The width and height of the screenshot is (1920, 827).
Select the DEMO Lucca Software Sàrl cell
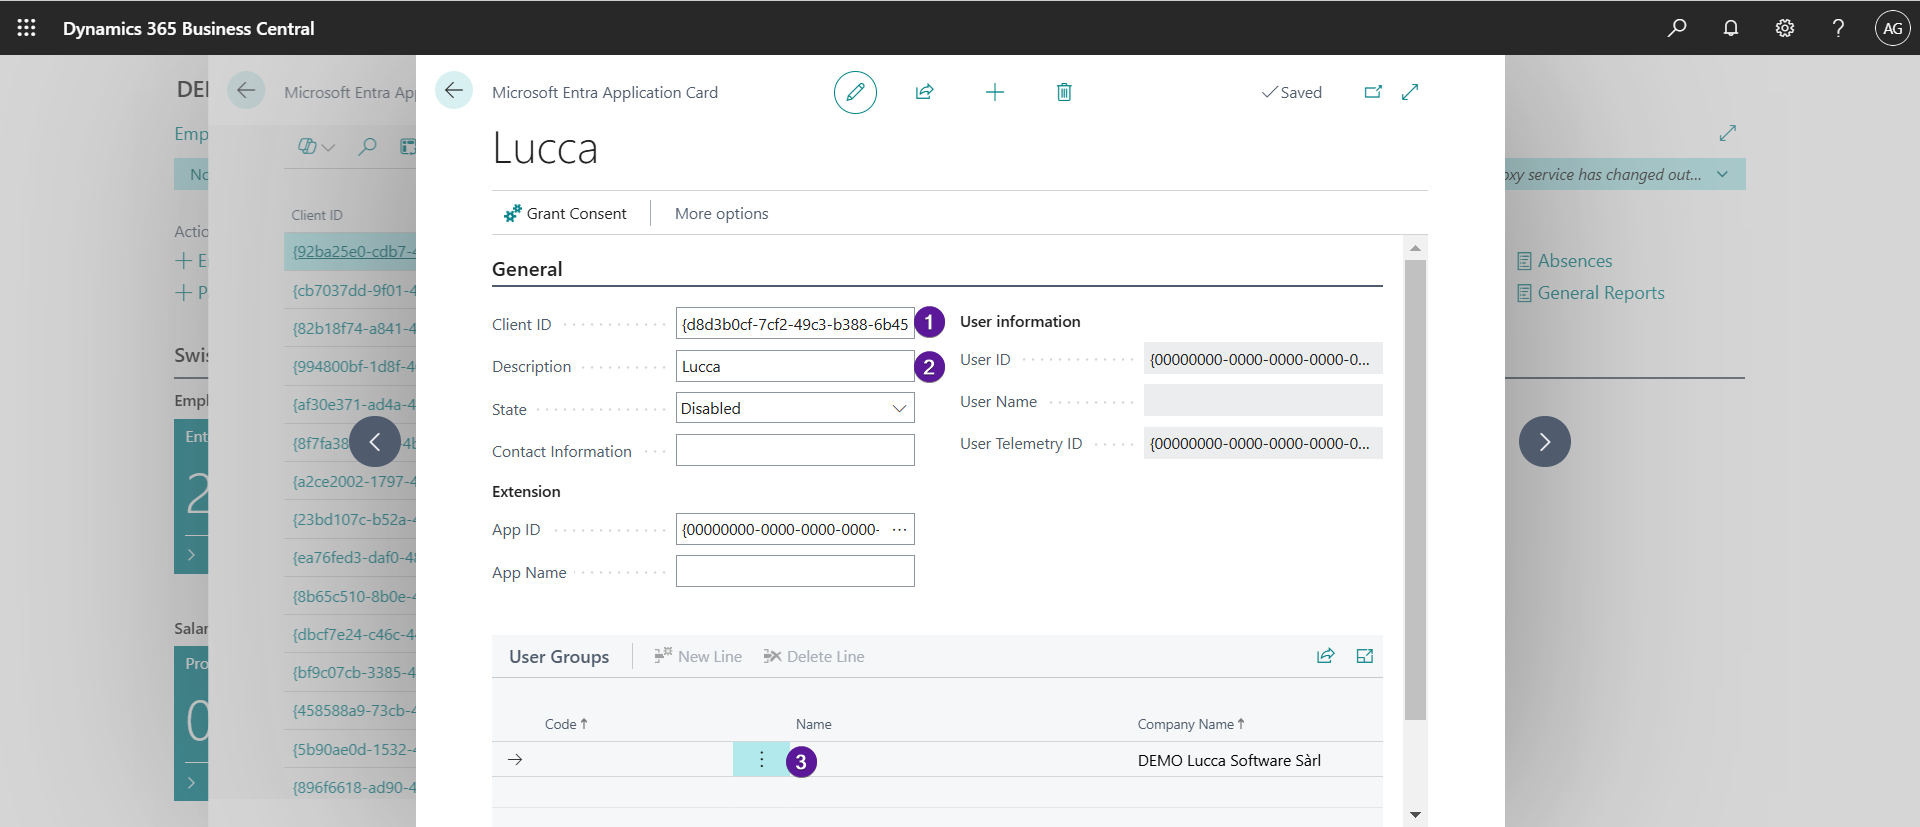coord(1229,760)
